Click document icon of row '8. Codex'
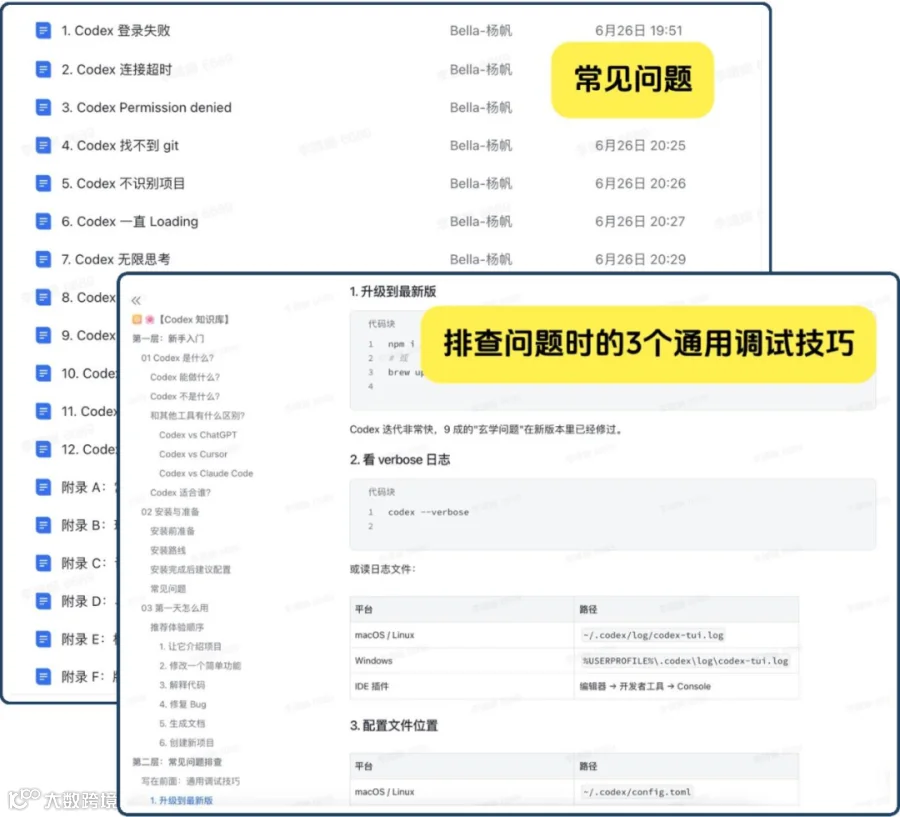Image resolution: width=900 pixels, height=817 pixels. pyautogui.click(x=43, y=297)
